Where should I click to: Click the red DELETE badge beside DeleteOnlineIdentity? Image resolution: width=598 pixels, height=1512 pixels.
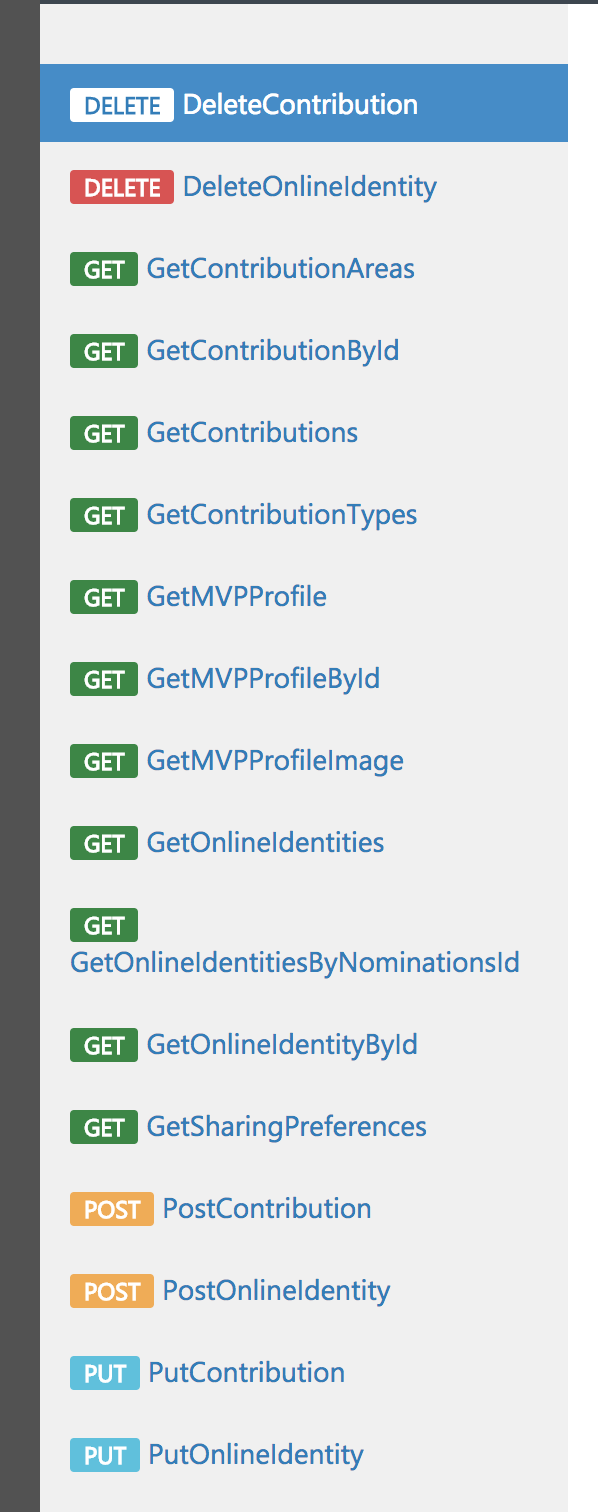pos(122,186)
